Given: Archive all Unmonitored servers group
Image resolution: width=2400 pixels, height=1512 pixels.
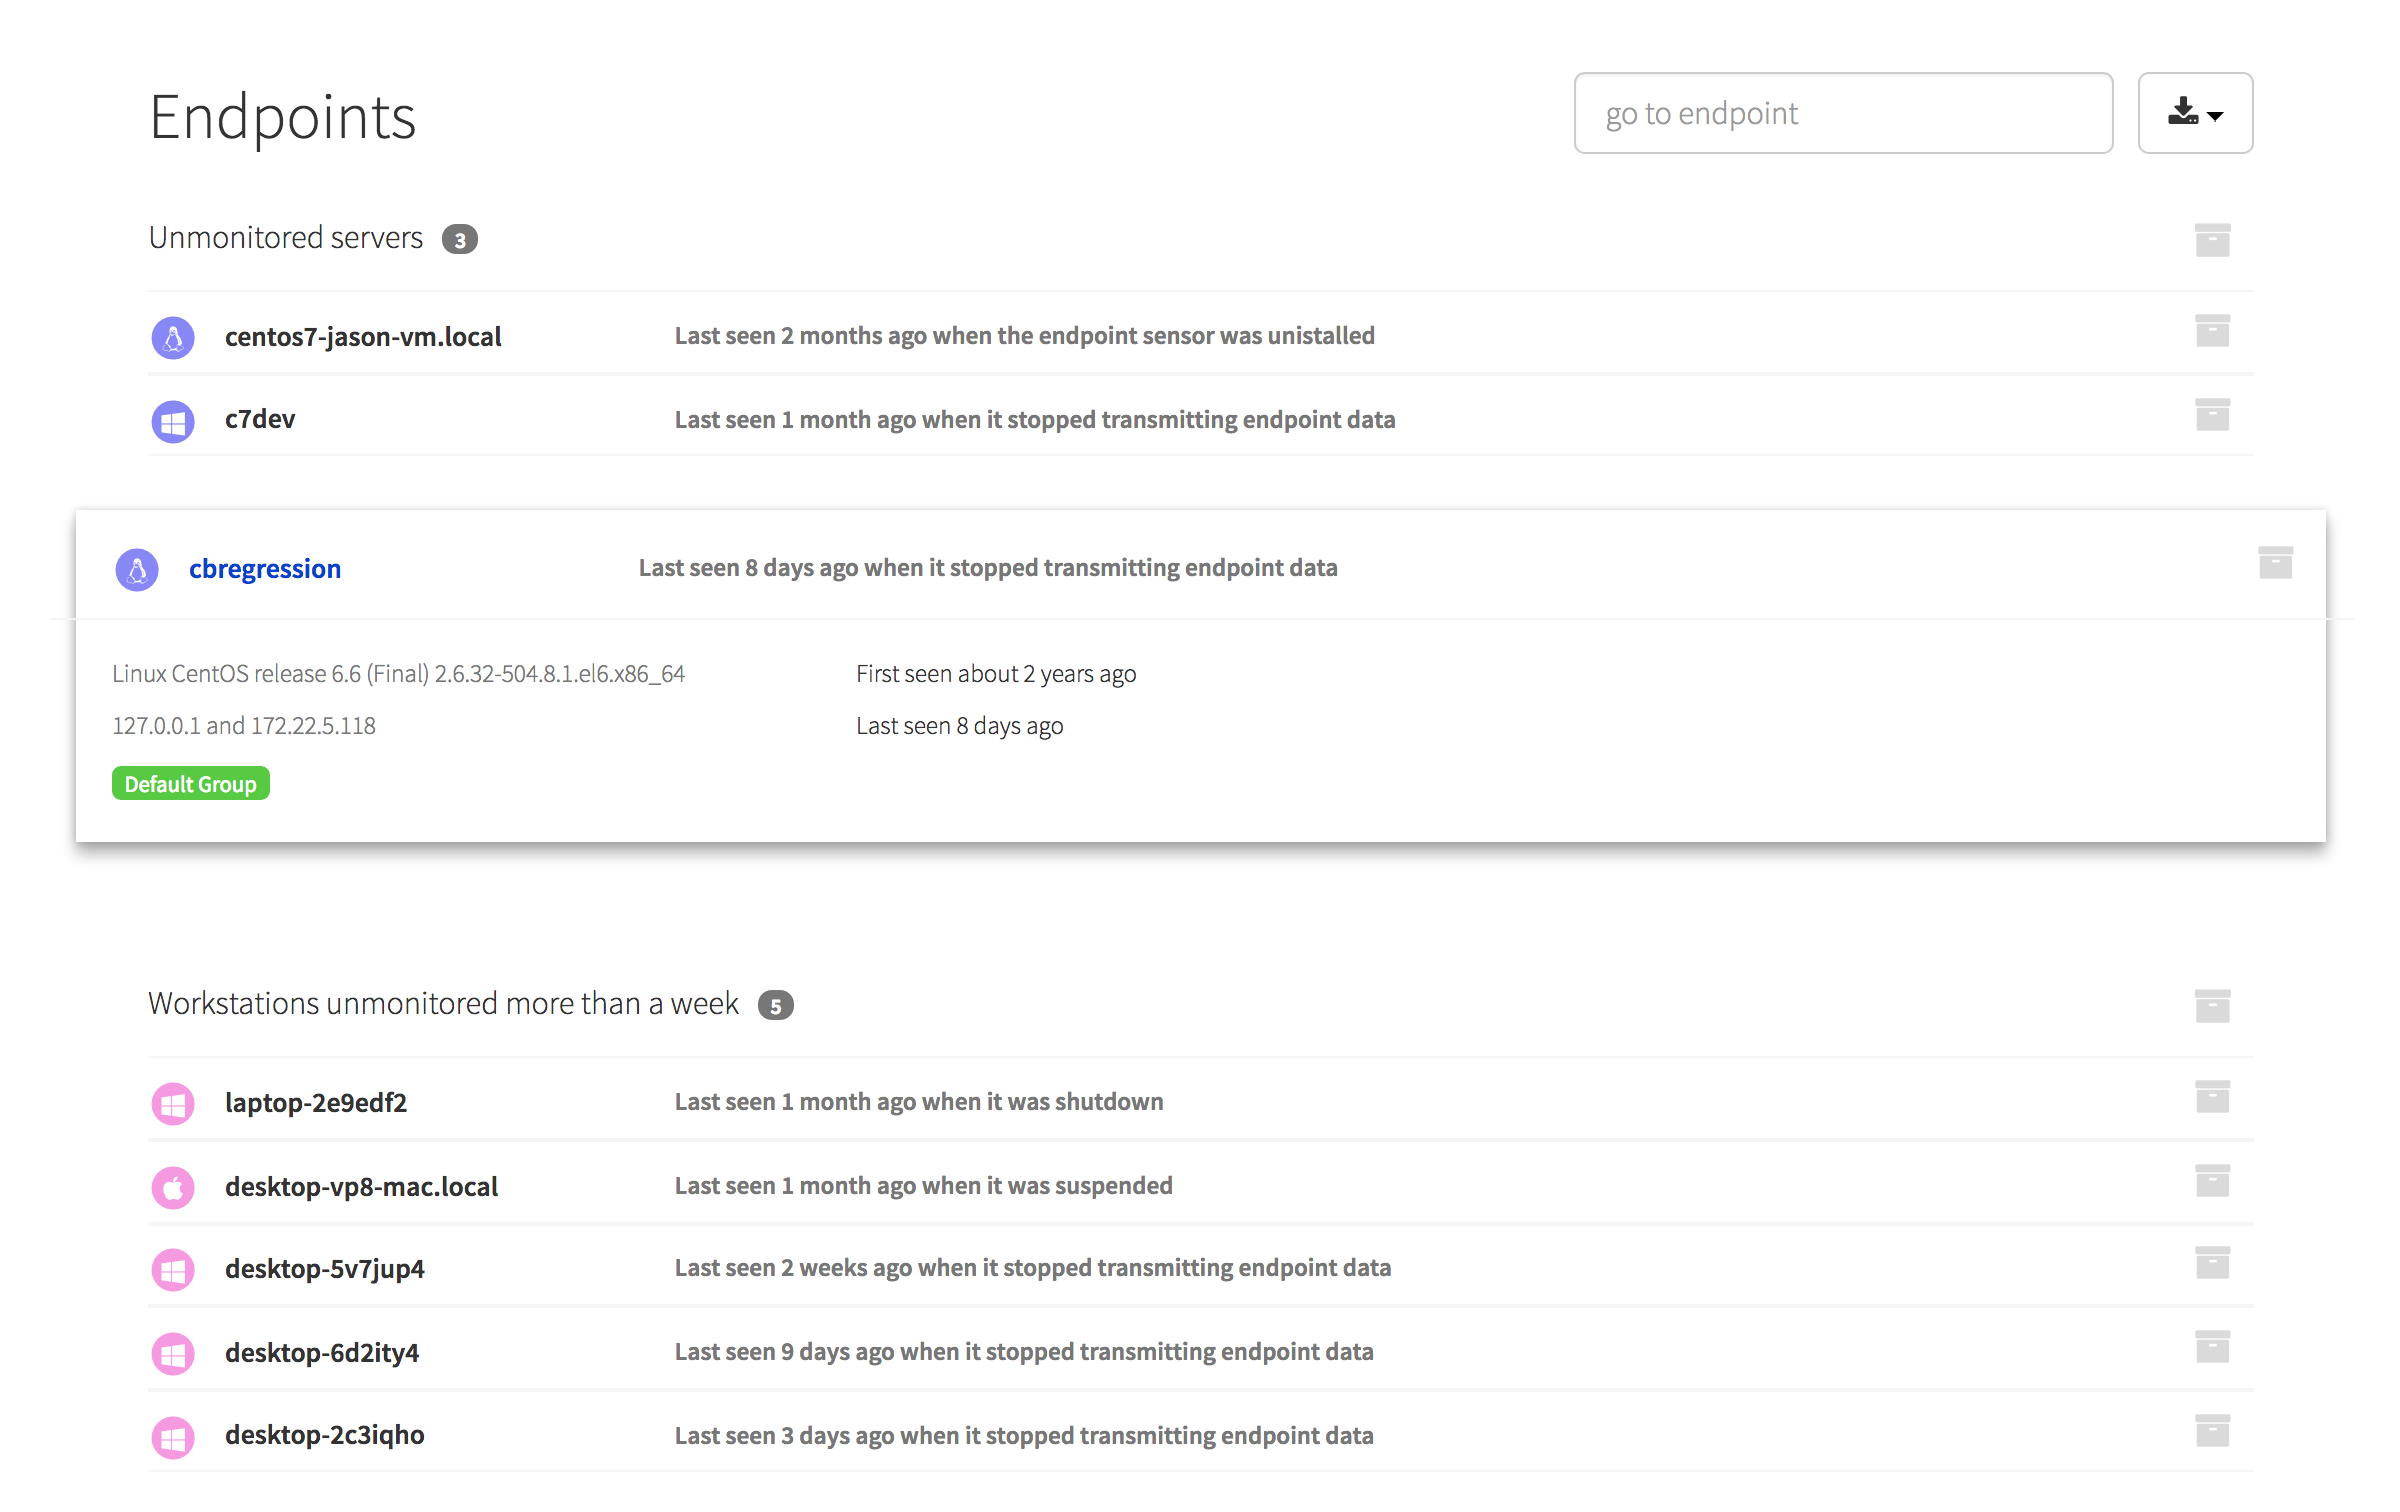Looking at the screenshot, I should click(2212, 240).
